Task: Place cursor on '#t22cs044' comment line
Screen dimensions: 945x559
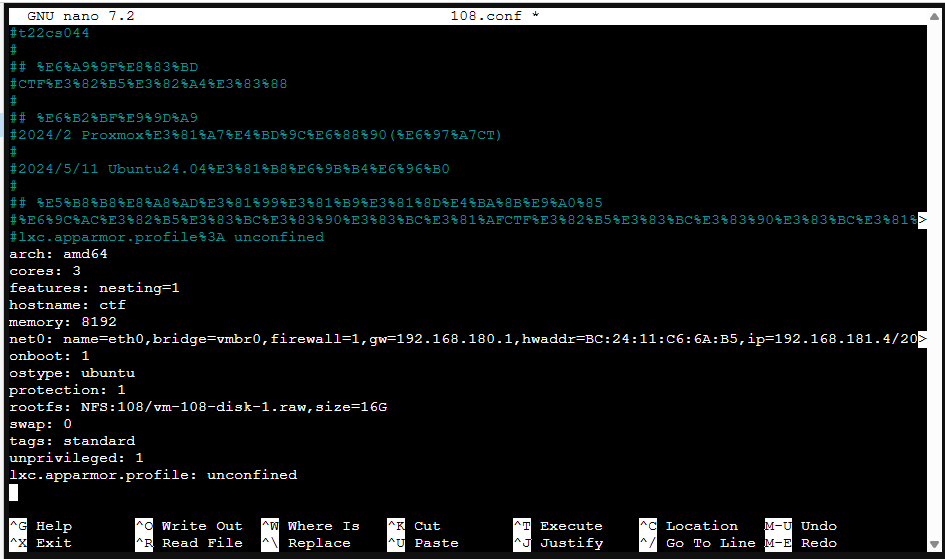Action: click(x=49, y=33)
